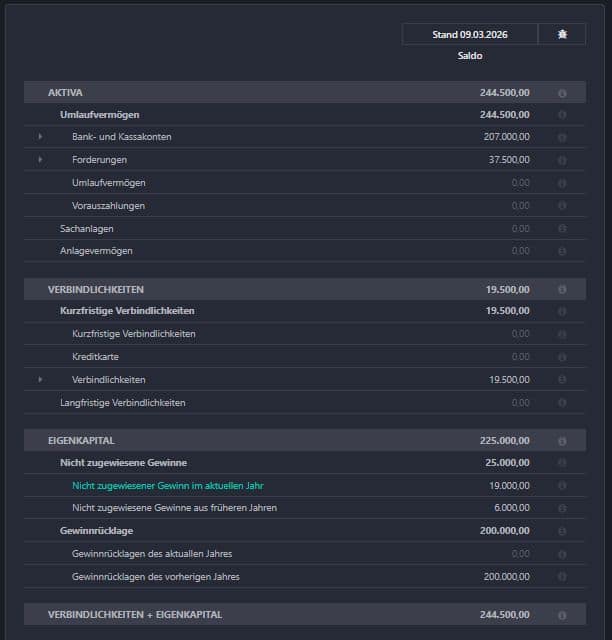This screenshot has height=640, width=612.
Task: Expand the Bank- und Kassakonten row arrow
Action: (40, 137)
